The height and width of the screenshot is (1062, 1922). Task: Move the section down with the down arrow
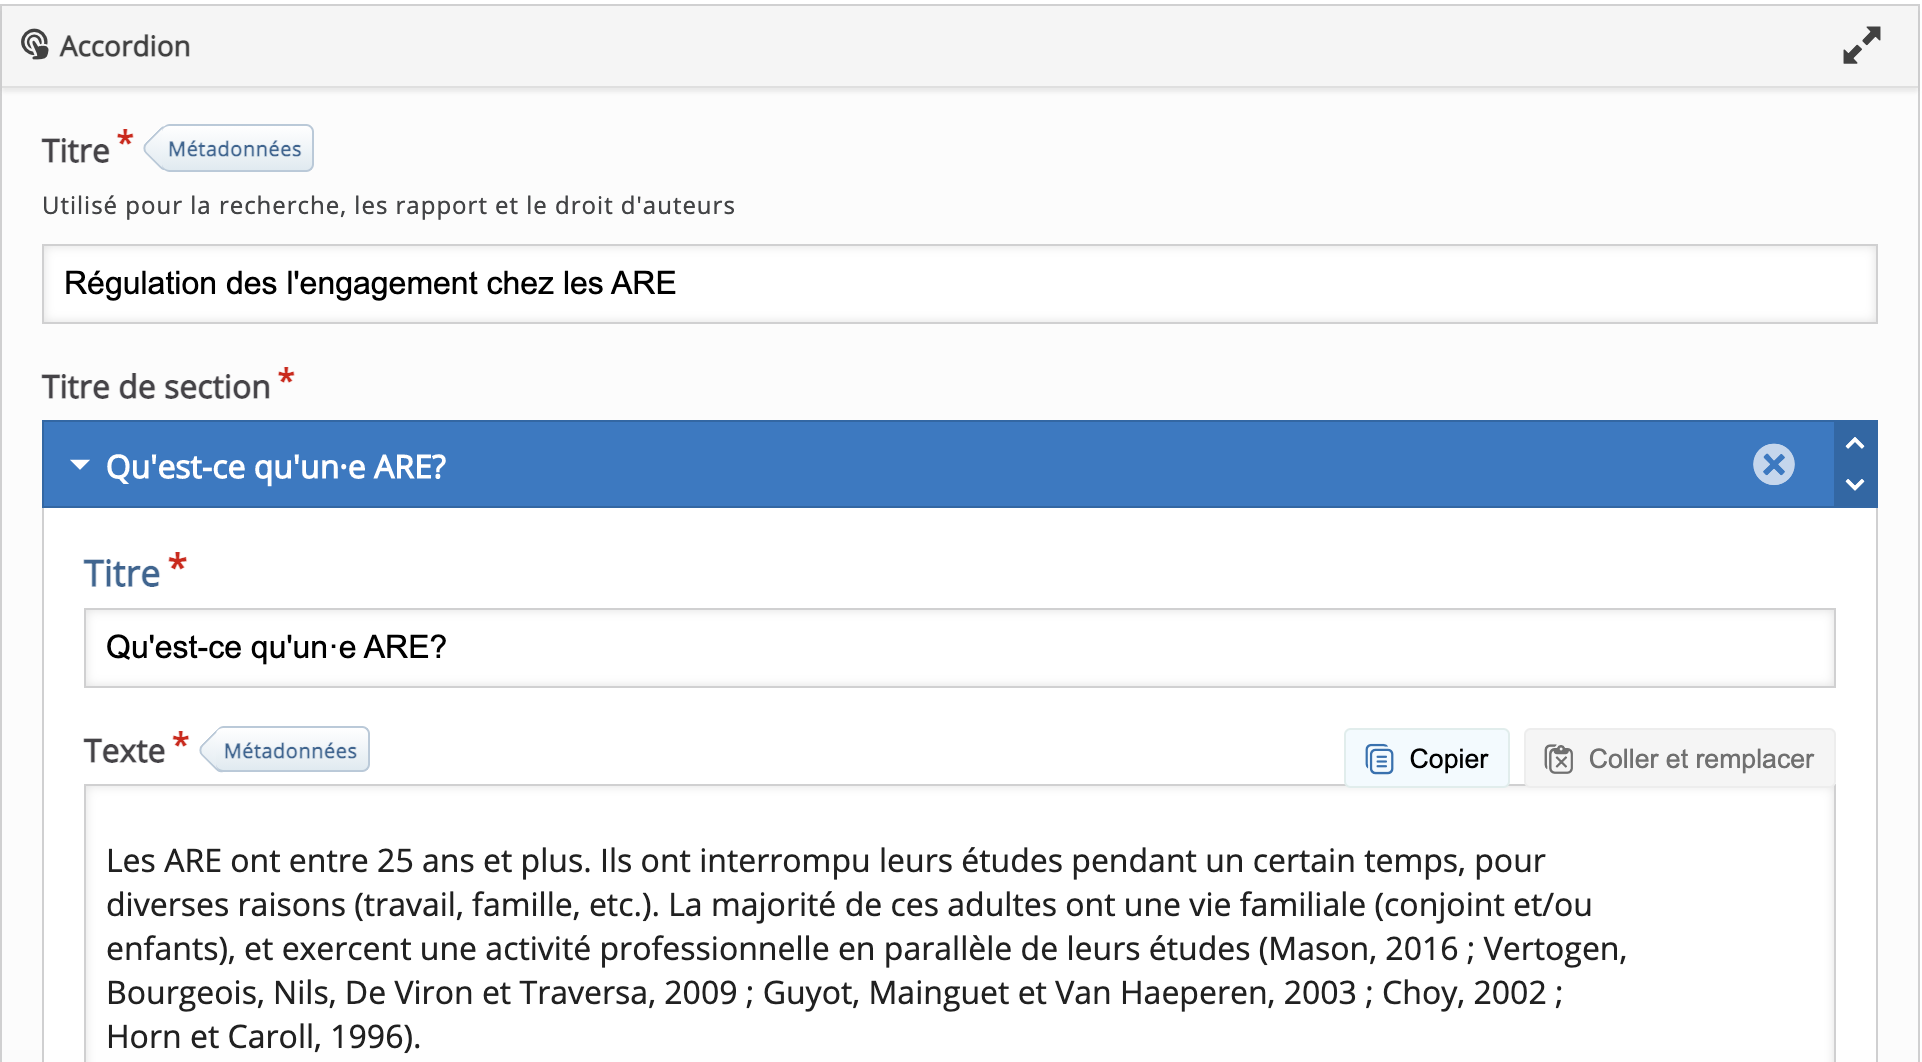[x=1855, y=485]
